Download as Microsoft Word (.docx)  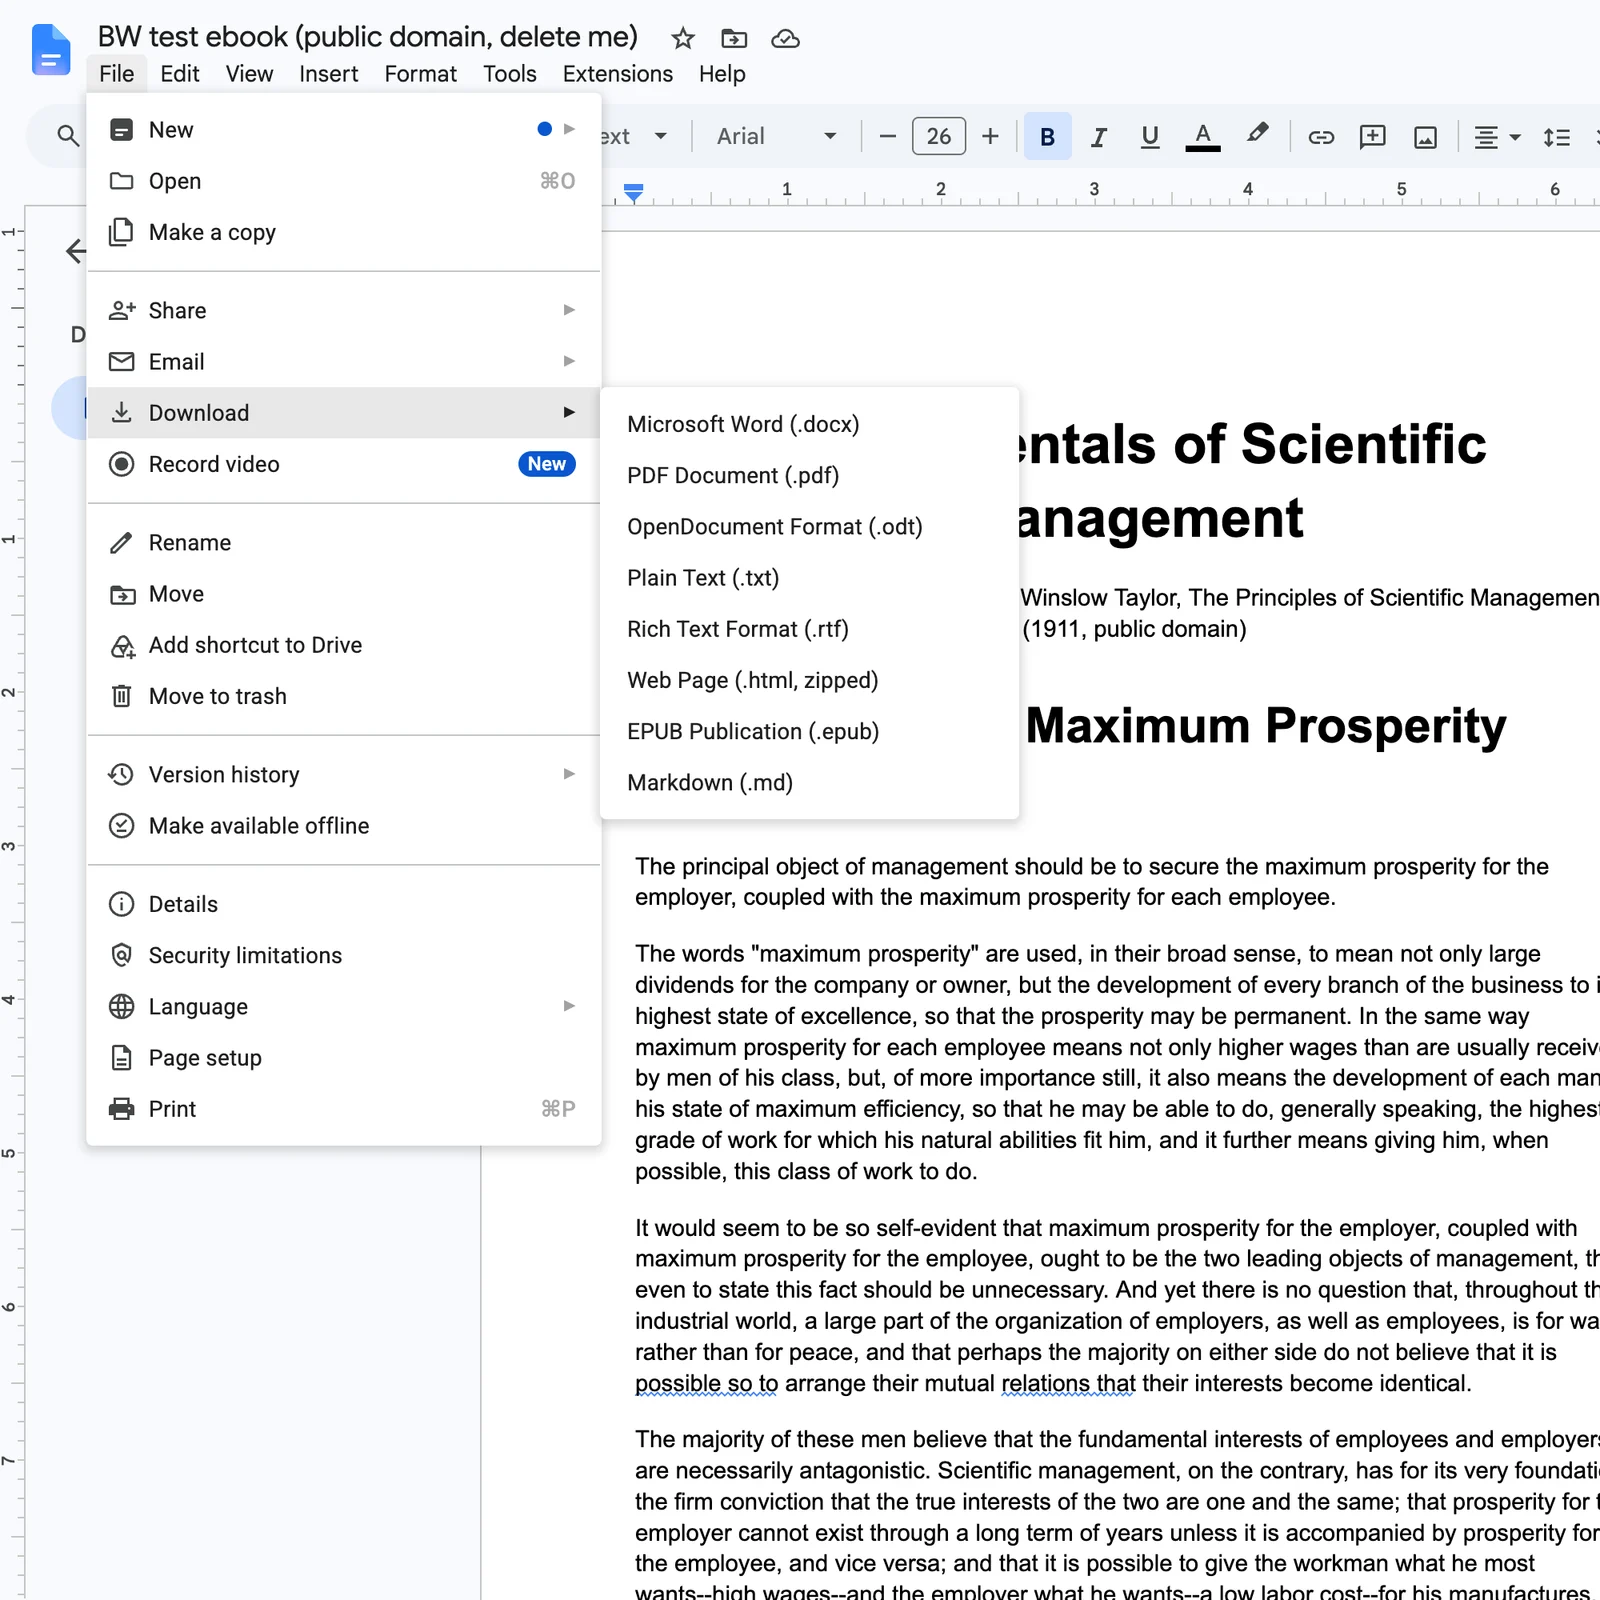pos(809,425)
